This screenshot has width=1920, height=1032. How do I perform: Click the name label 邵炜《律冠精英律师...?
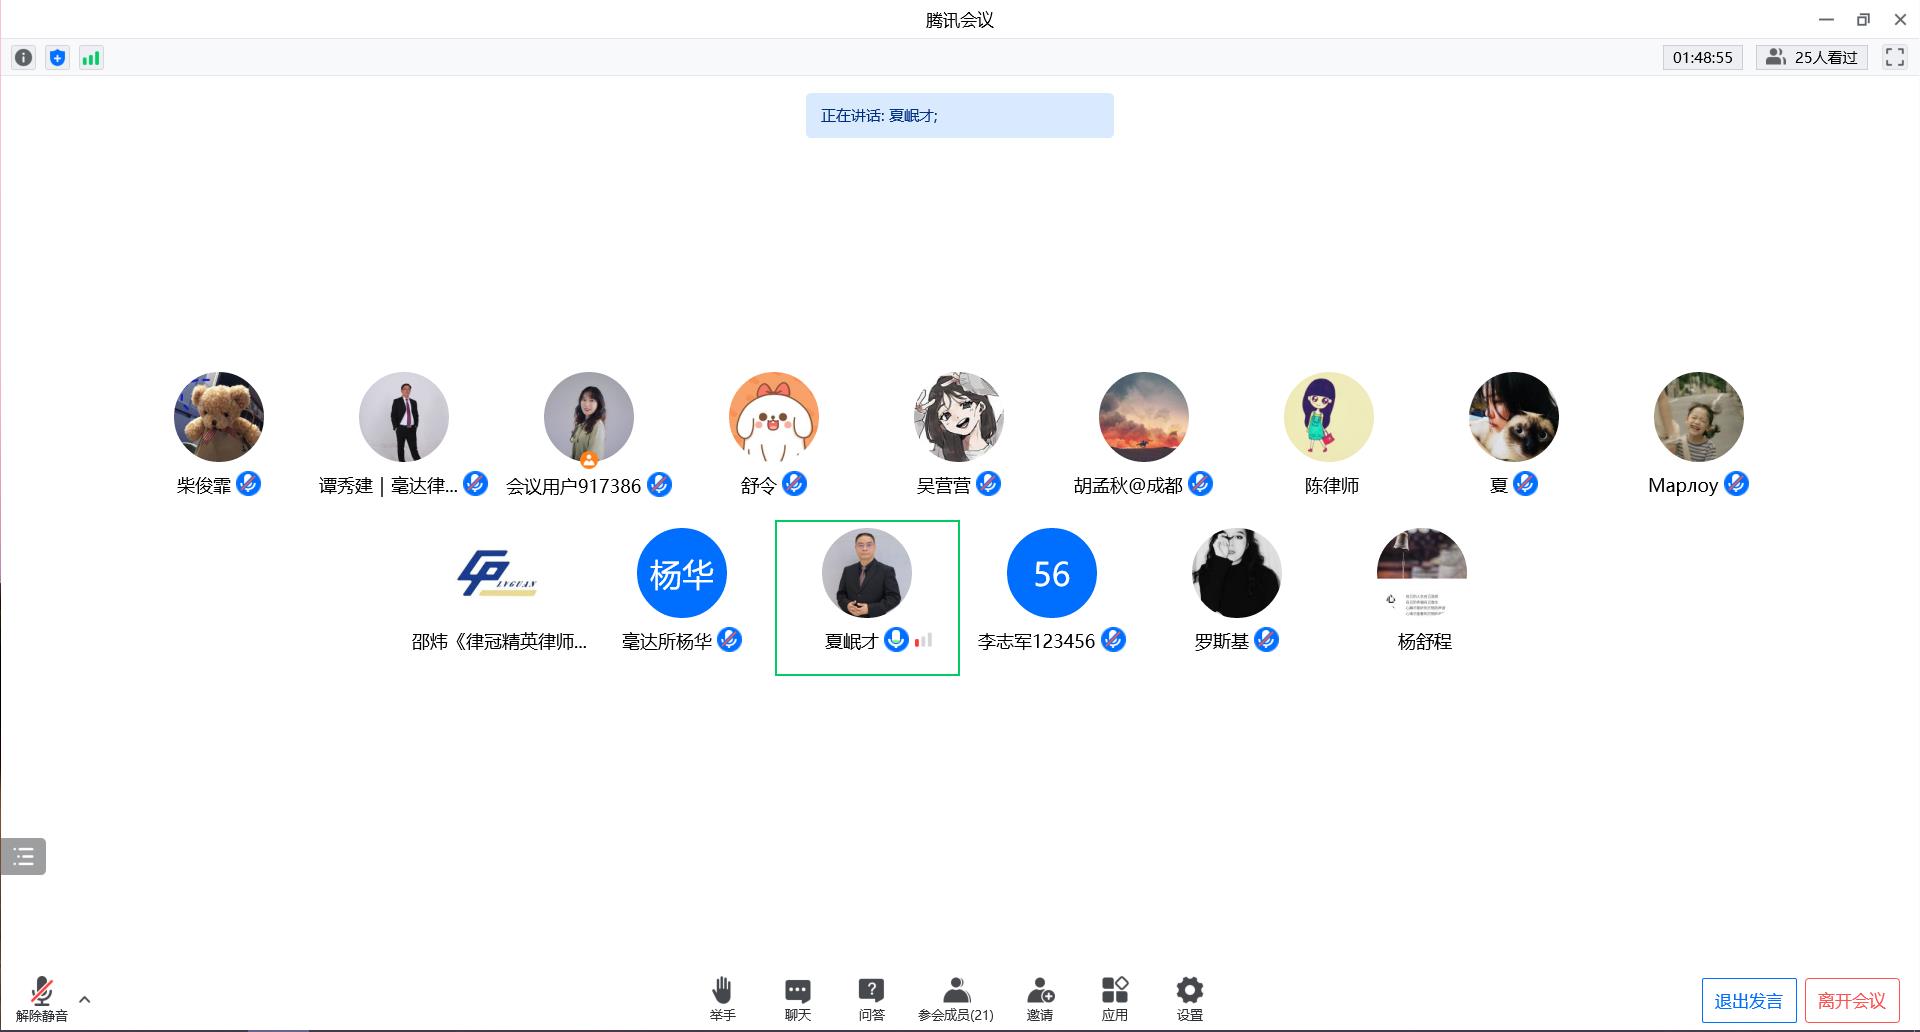(499, 642)
